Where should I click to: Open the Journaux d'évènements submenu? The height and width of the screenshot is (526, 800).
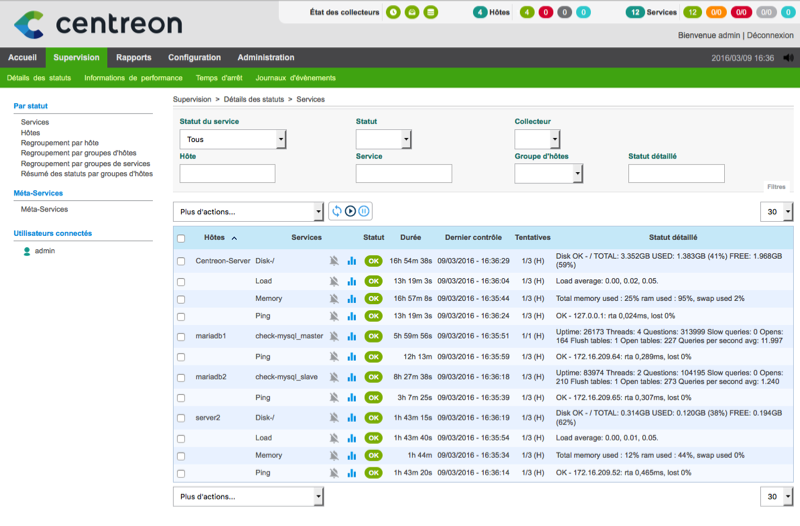pos(295,78)
